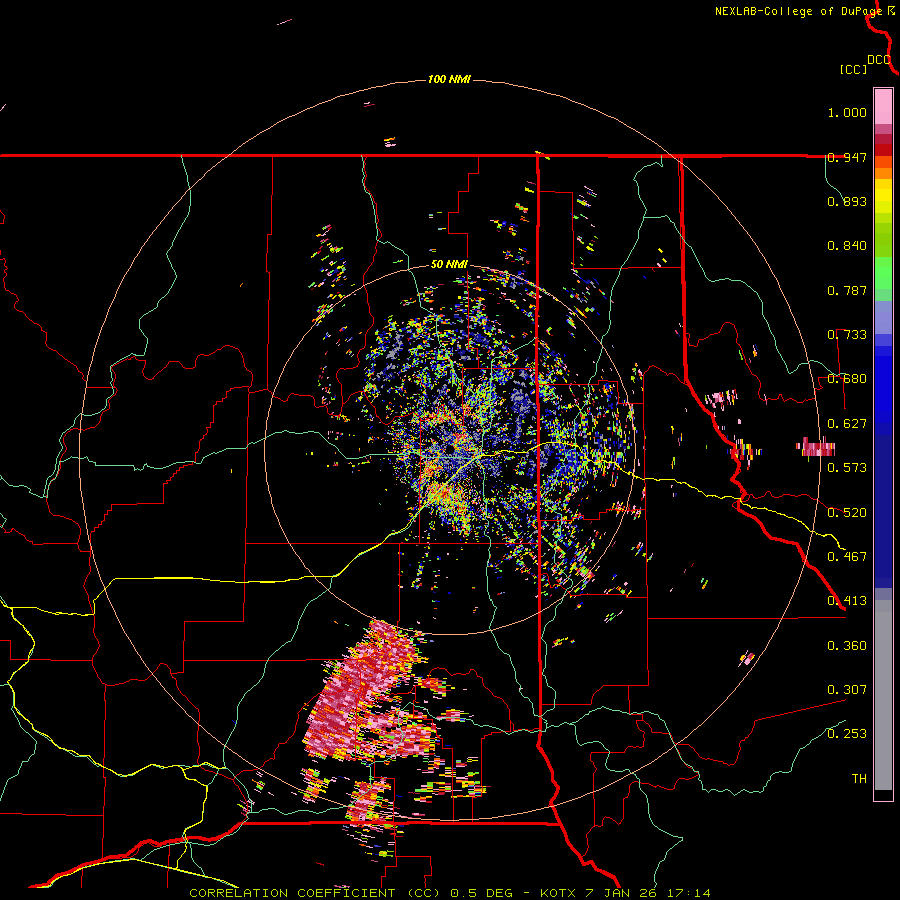Click the 0.307 legend value

click(847, 690)
